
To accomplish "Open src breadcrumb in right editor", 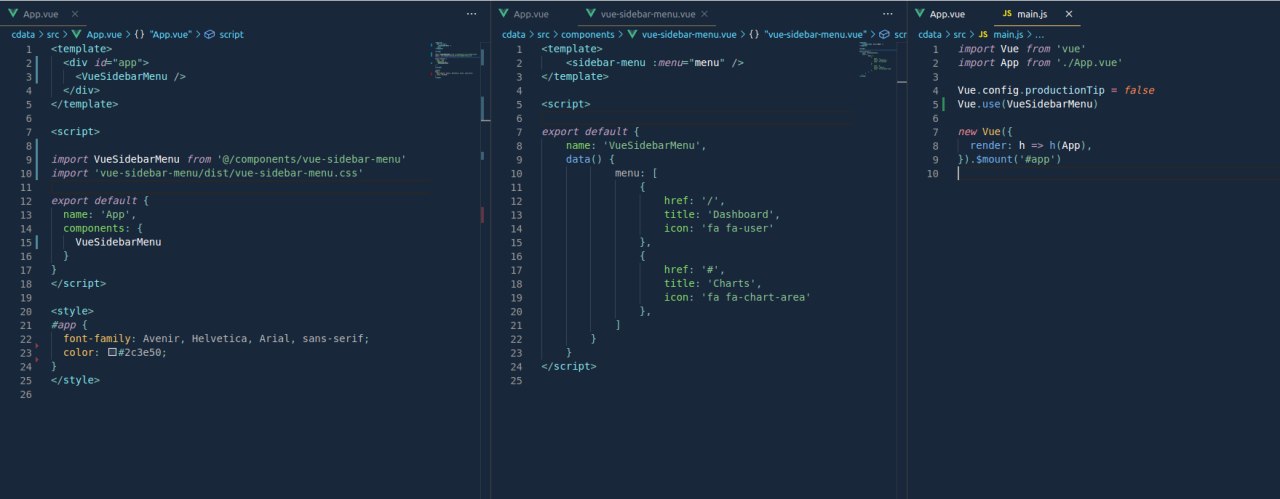I will pyautogui.click(x=961, y=34).
